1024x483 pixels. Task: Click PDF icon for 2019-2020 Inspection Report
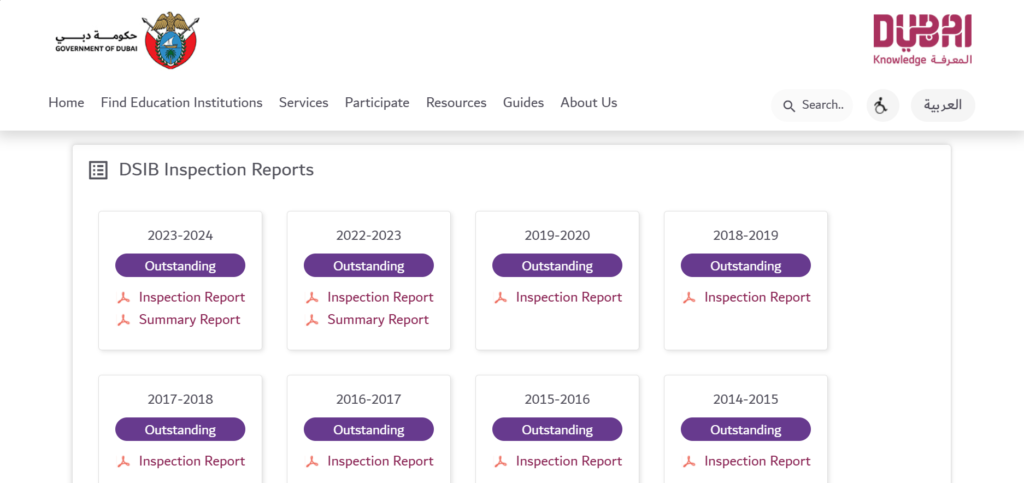click(x=501, y=298)
